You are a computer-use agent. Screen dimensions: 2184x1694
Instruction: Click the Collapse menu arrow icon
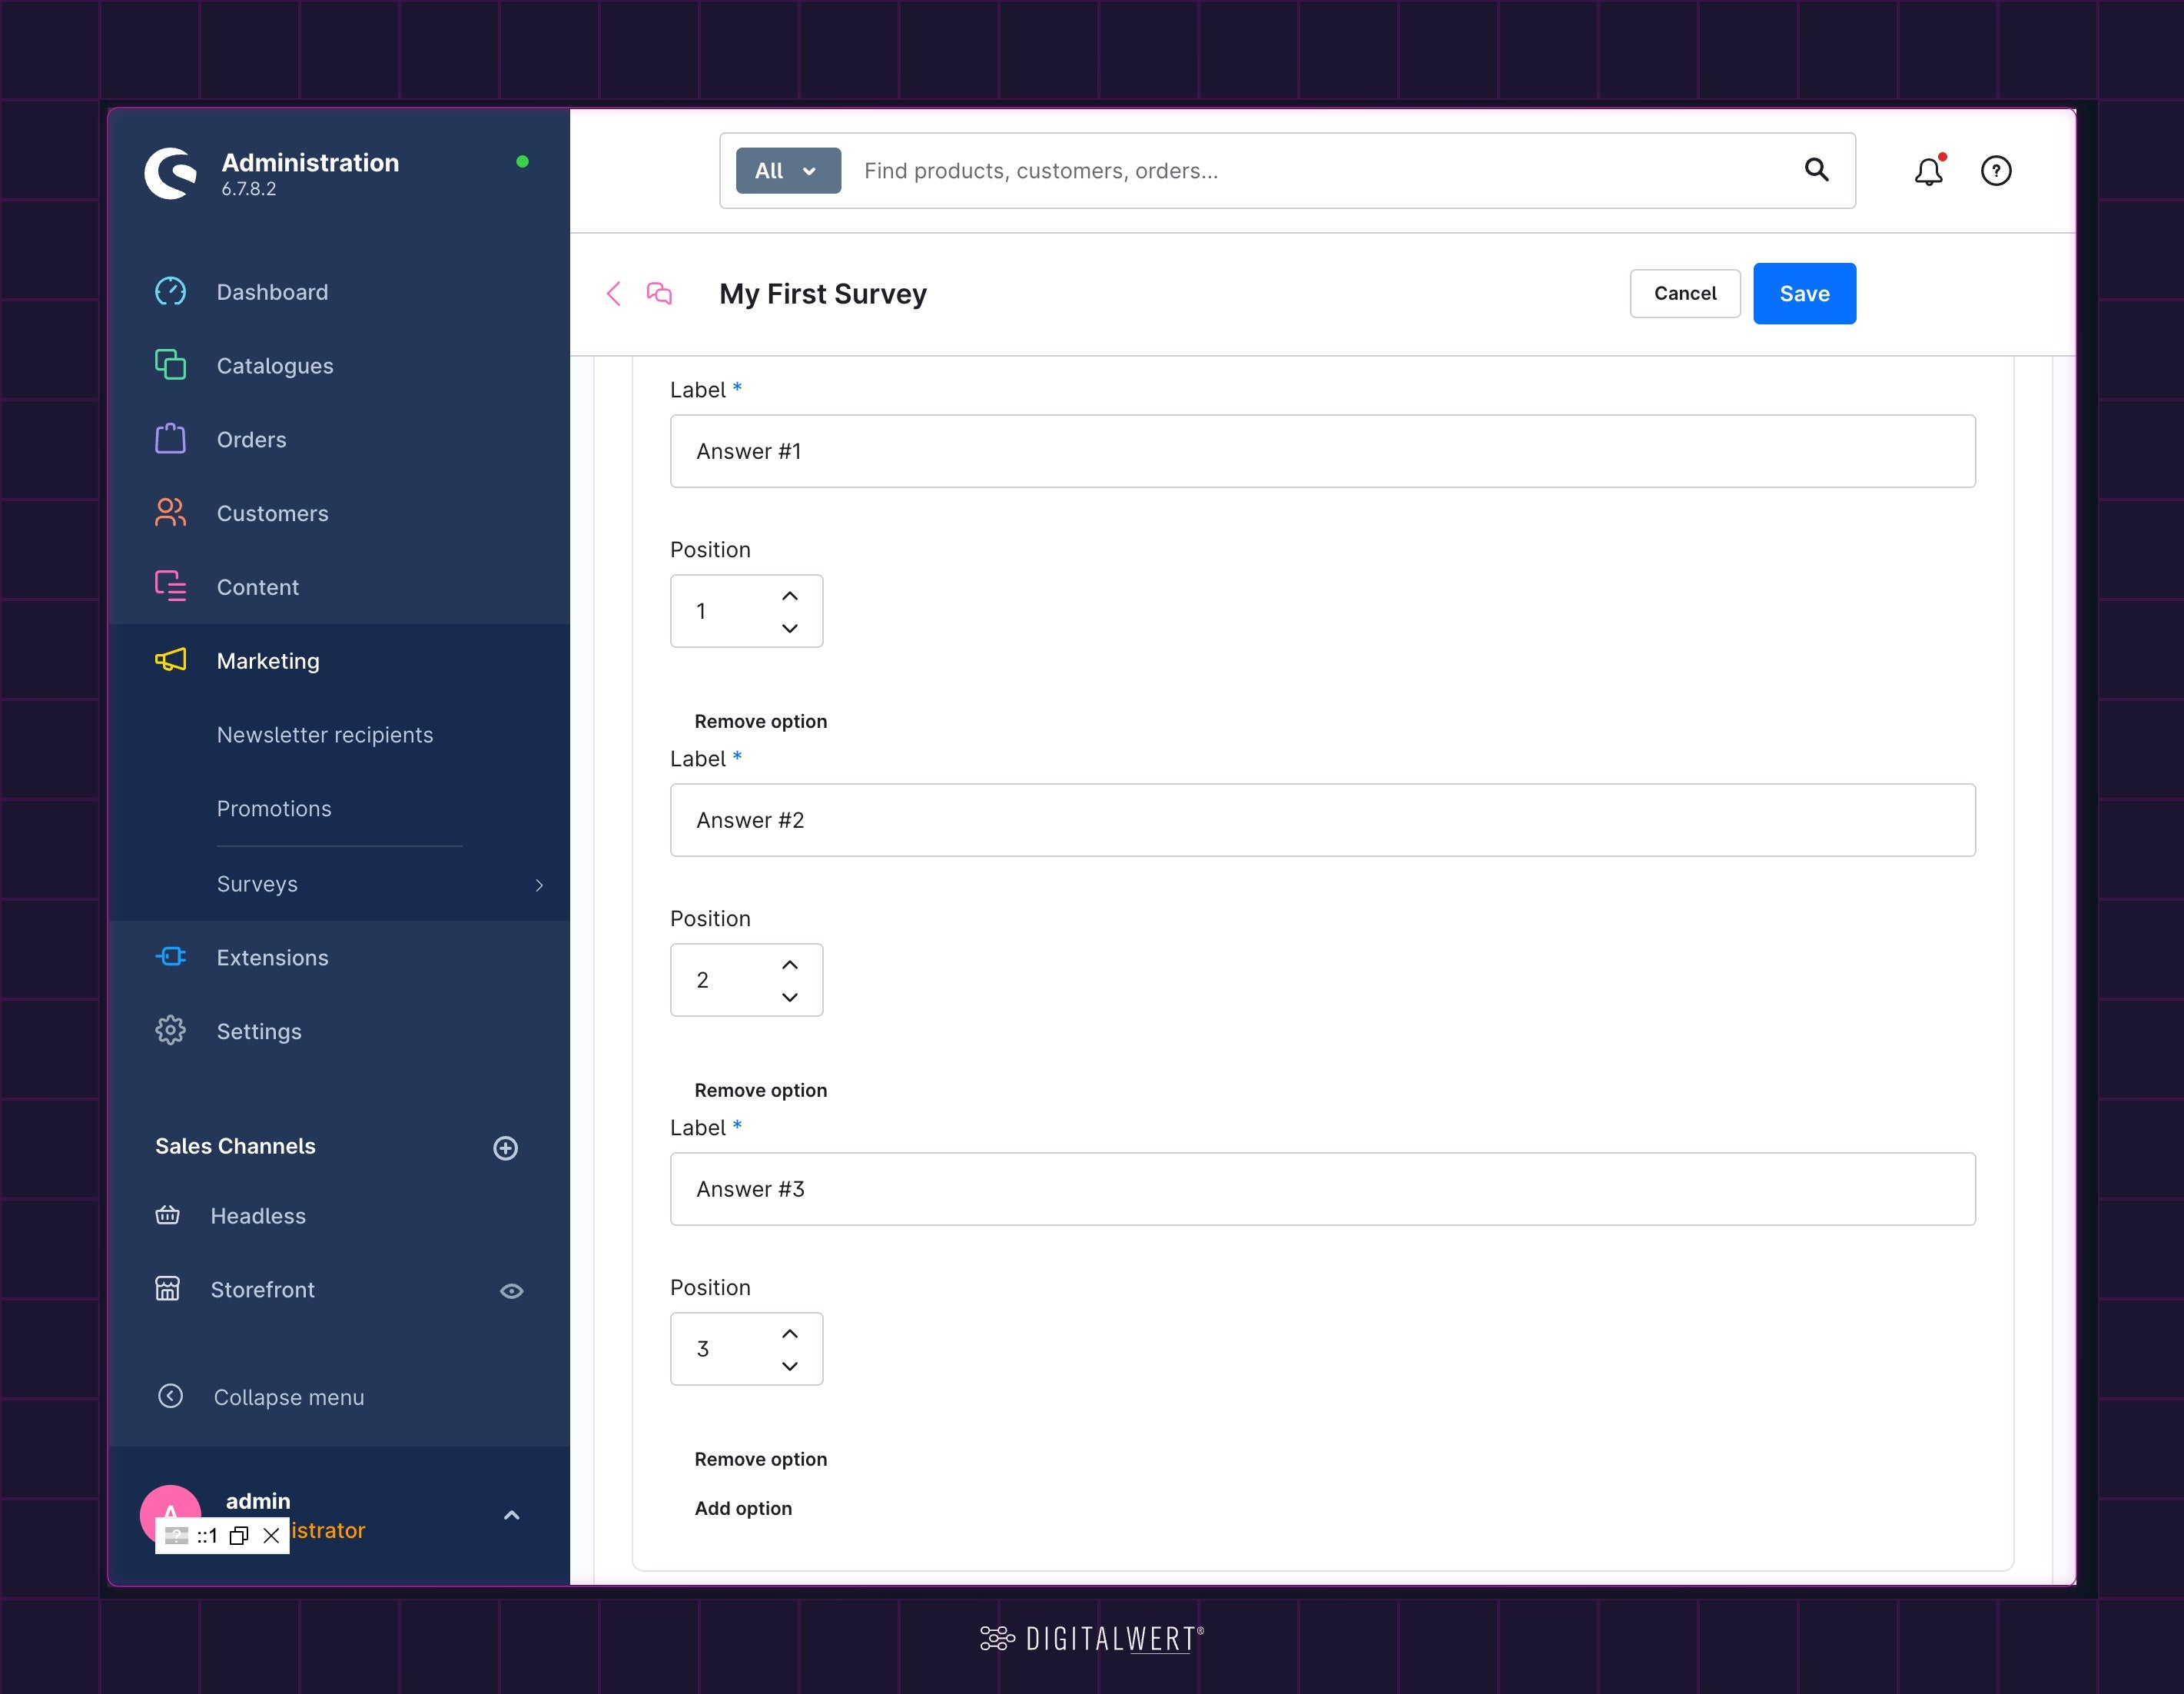click(170, 1396)
